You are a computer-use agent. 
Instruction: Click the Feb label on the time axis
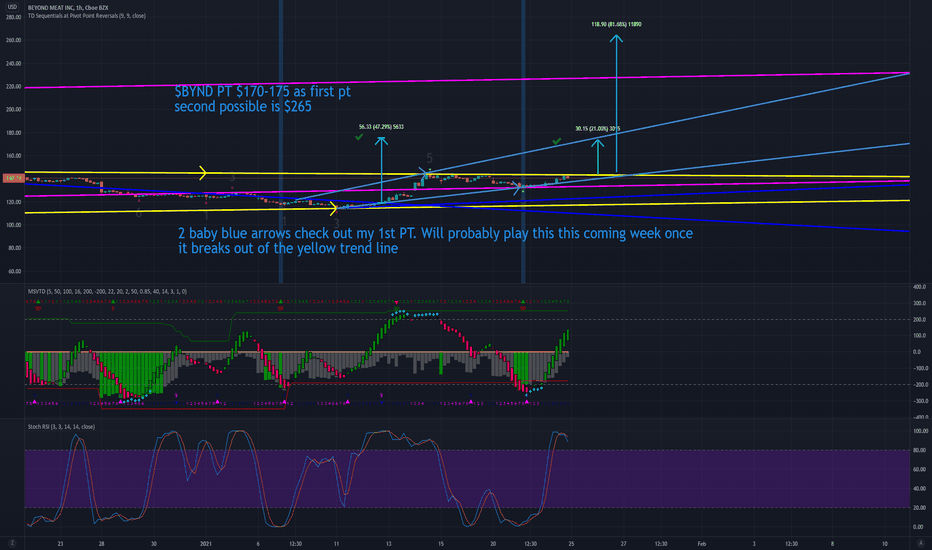(701, 543)
